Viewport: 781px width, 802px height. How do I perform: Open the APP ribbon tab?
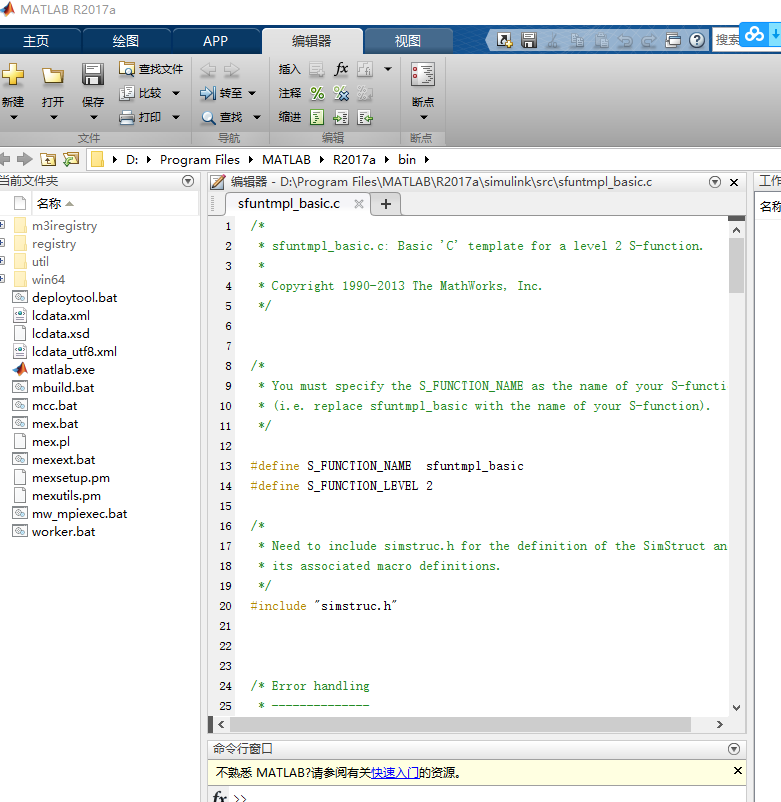tap(215, 41)
